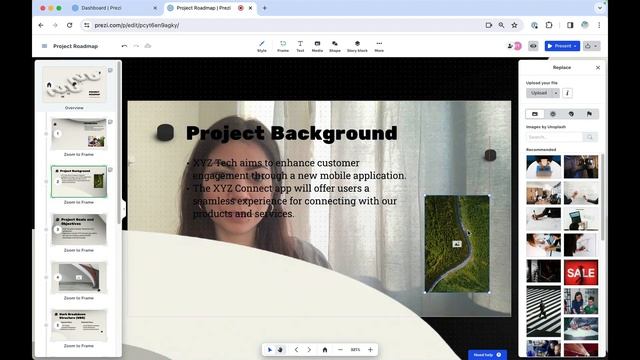Choose the red SALE recommended image
Image resolution: width=640 pixels, height=360 pixels.
(x=581, y=272)
